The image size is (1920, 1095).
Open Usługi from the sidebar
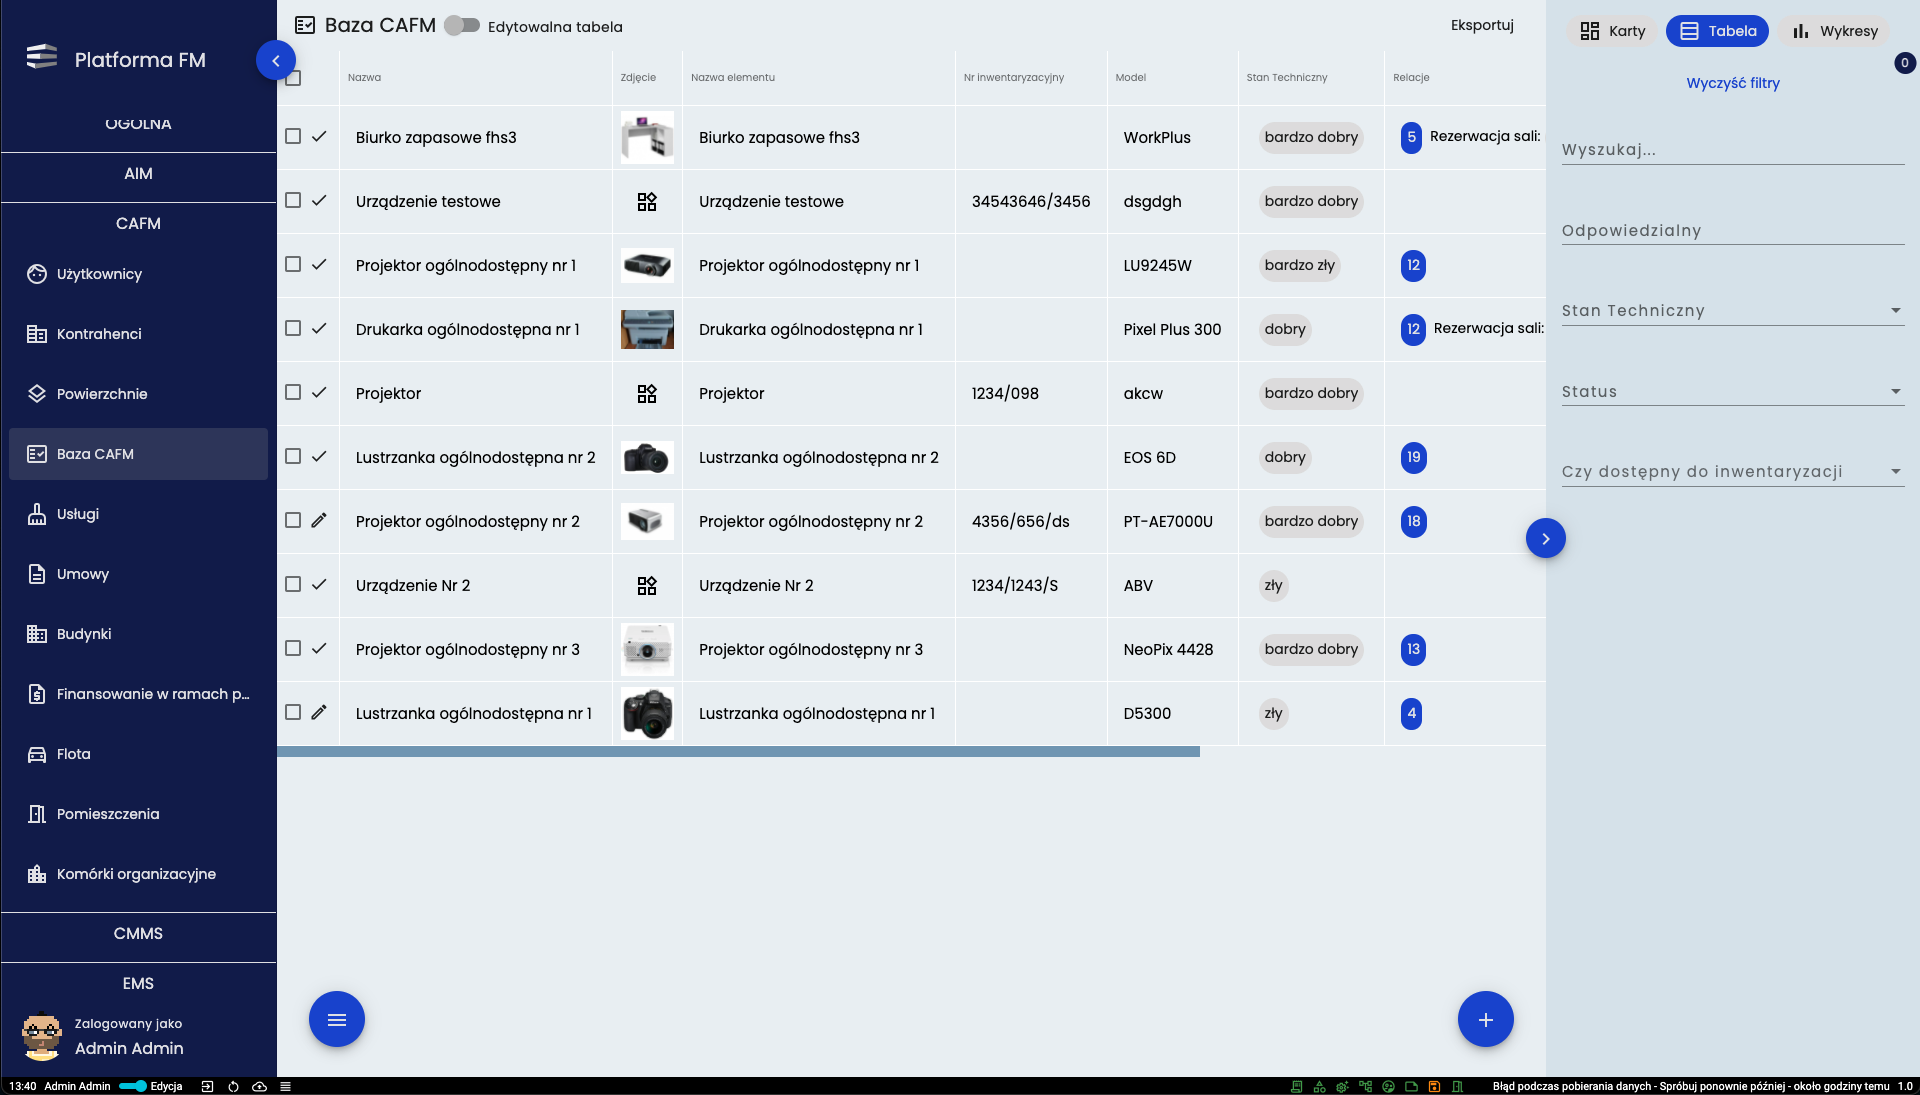138,514
